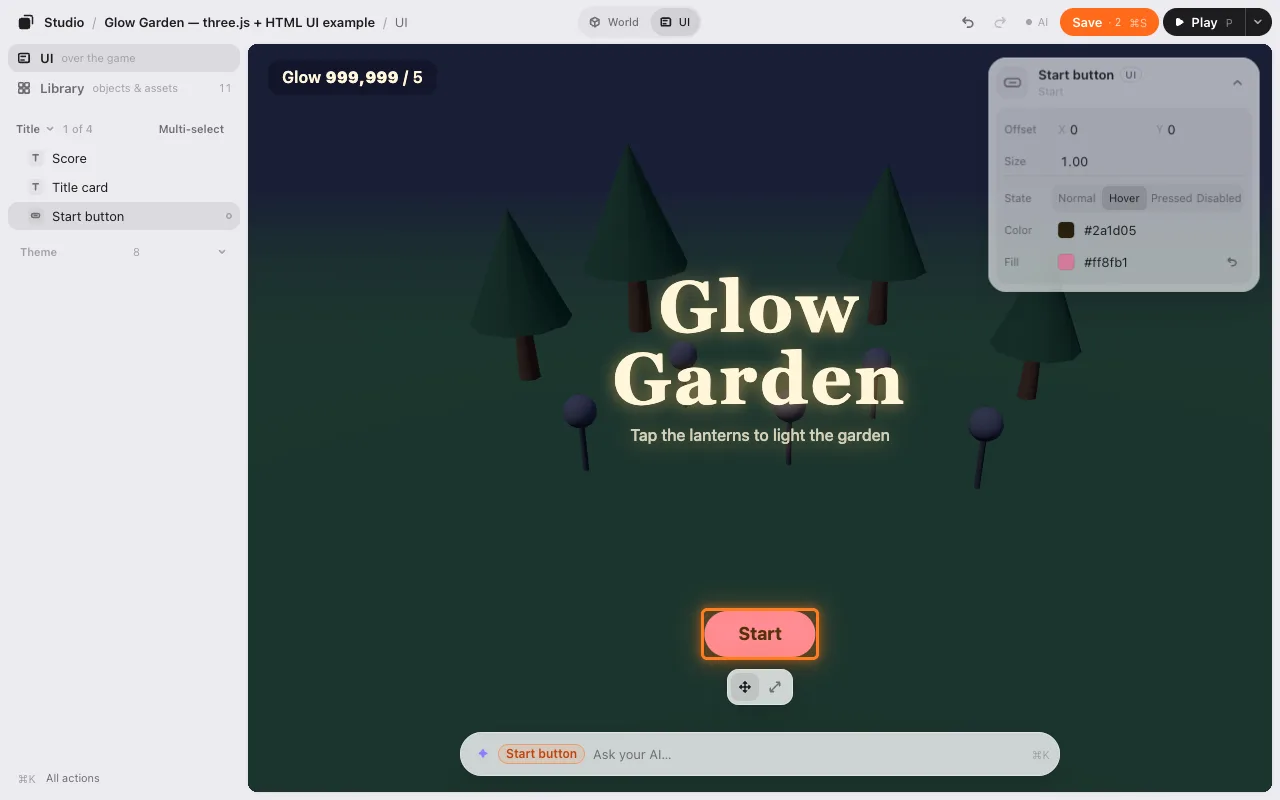
Task: Edit the Size value field
Action: [x=1148, y=161]
